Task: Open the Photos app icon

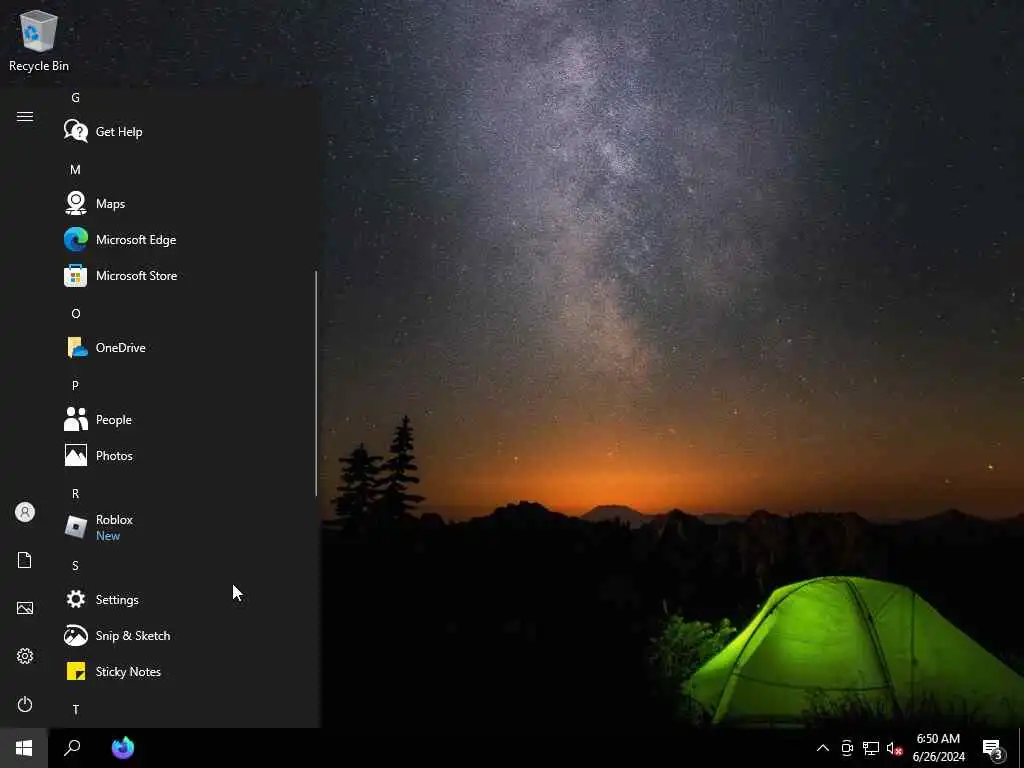Action: click(76, 455)
